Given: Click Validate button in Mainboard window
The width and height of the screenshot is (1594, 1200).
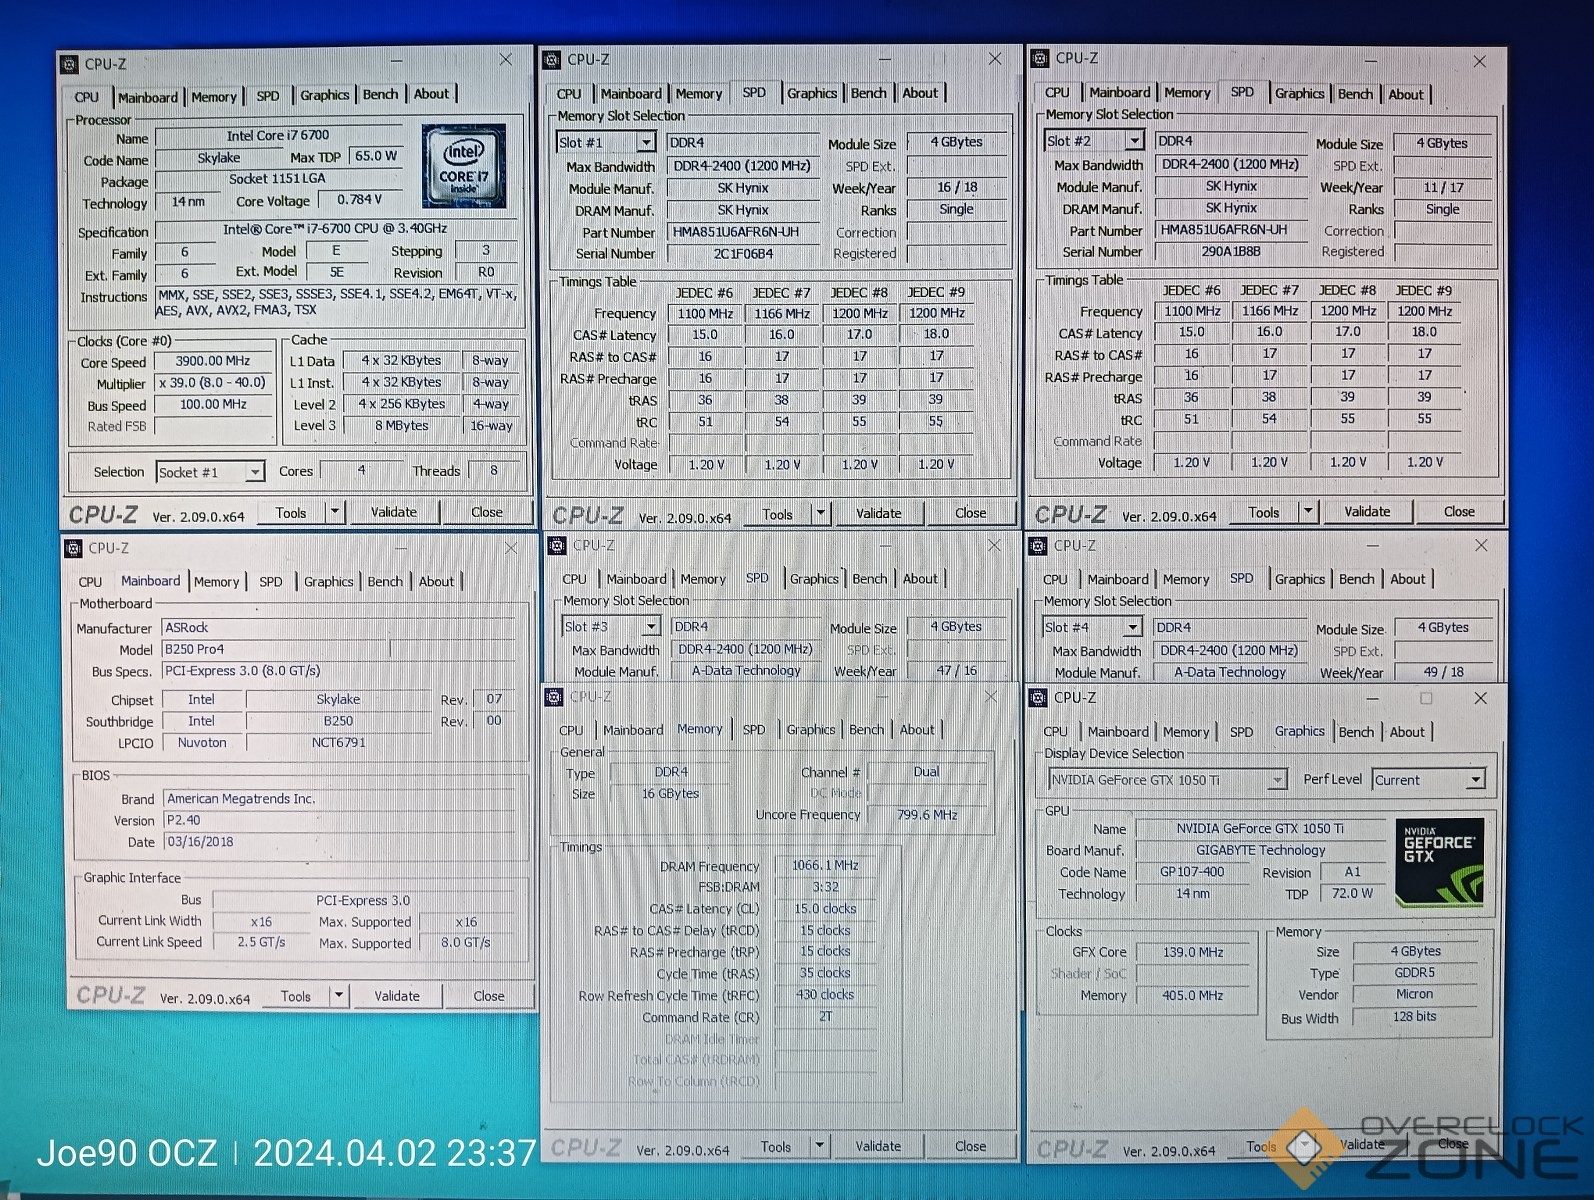Looking at the screenshot, I should pyautogui.click(x=397, y=996).
